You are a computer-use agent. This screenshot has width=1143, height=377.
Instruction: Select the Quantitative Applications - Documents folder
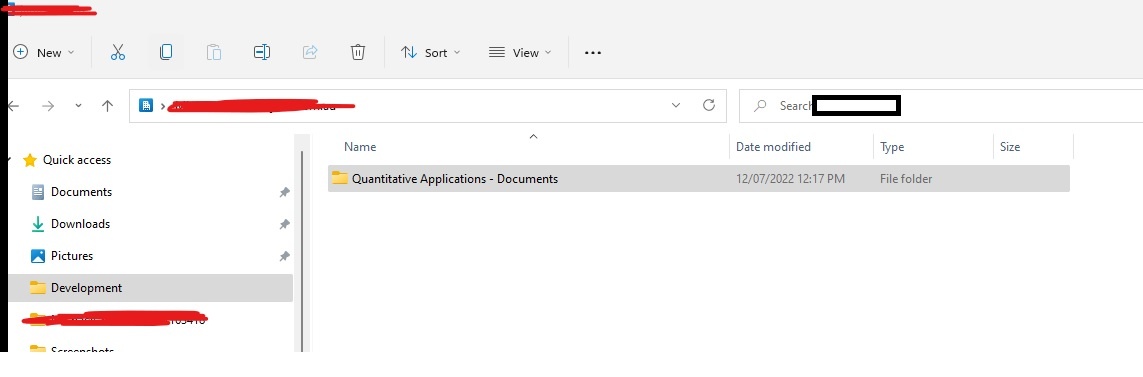click(x=698, y=179)
